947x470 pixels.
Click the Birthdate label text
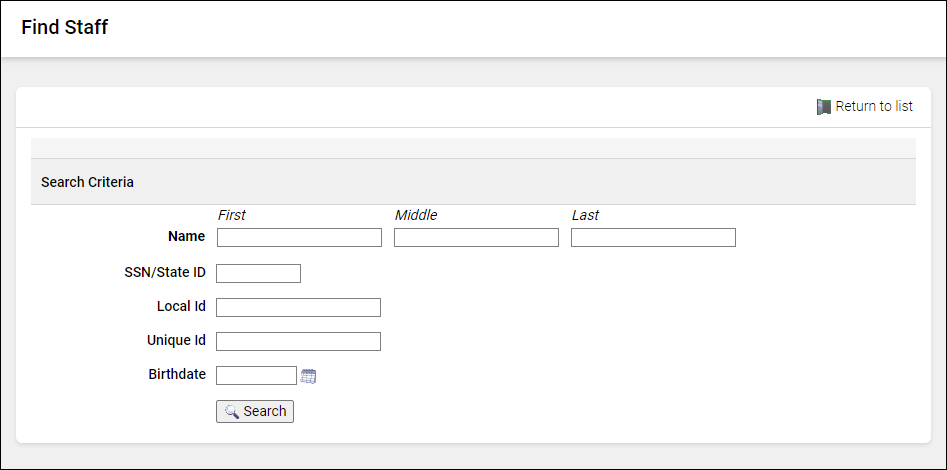177,374
